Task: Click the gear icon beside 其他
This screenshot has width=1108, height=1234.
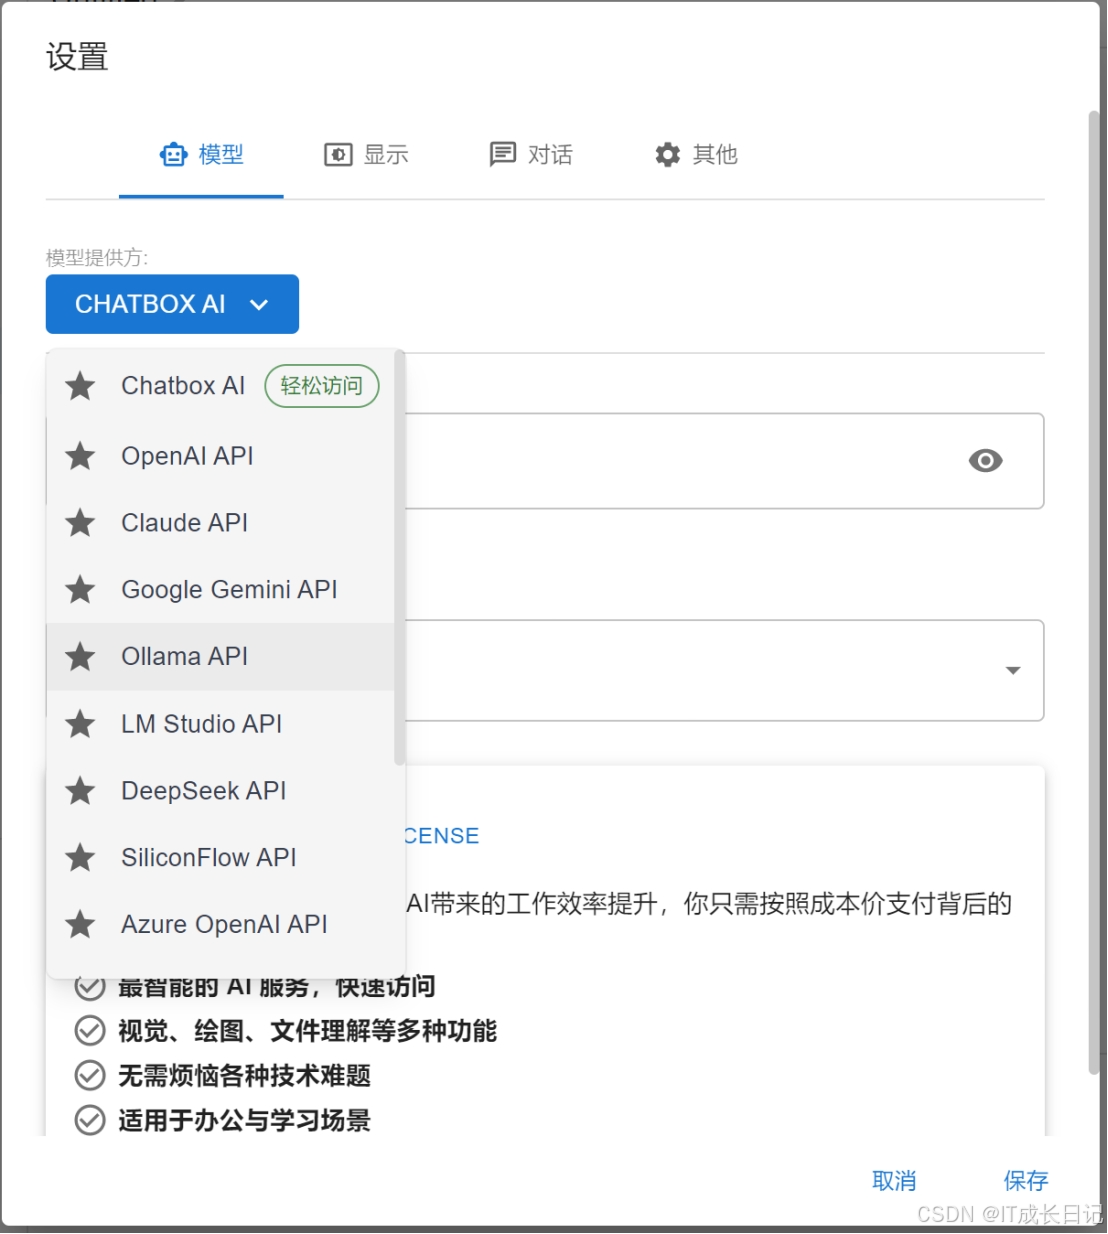Action: tap(668, 155)
